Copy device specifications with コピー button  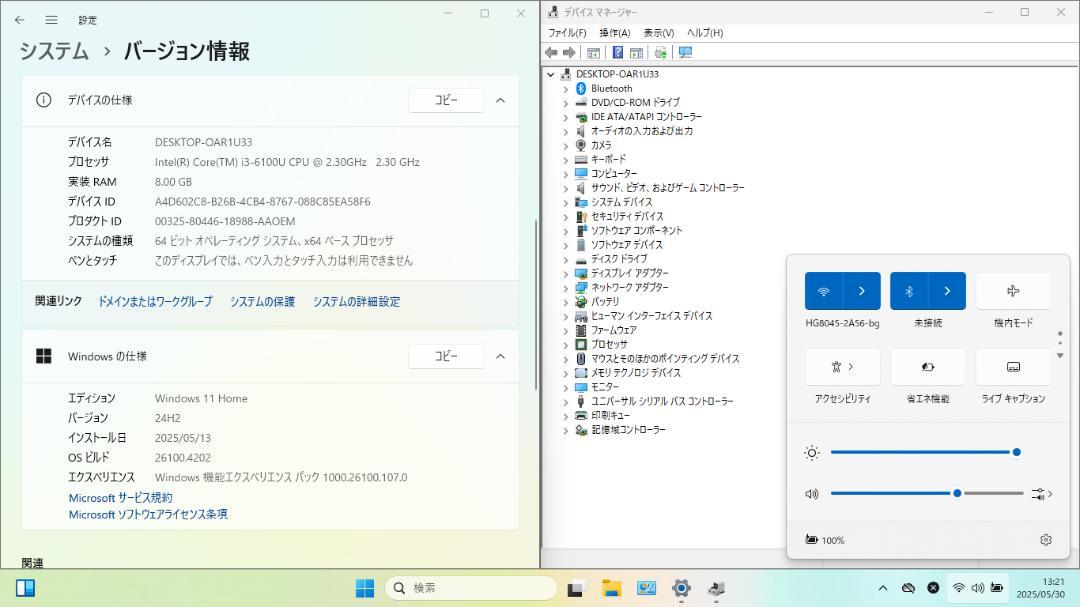446,101
